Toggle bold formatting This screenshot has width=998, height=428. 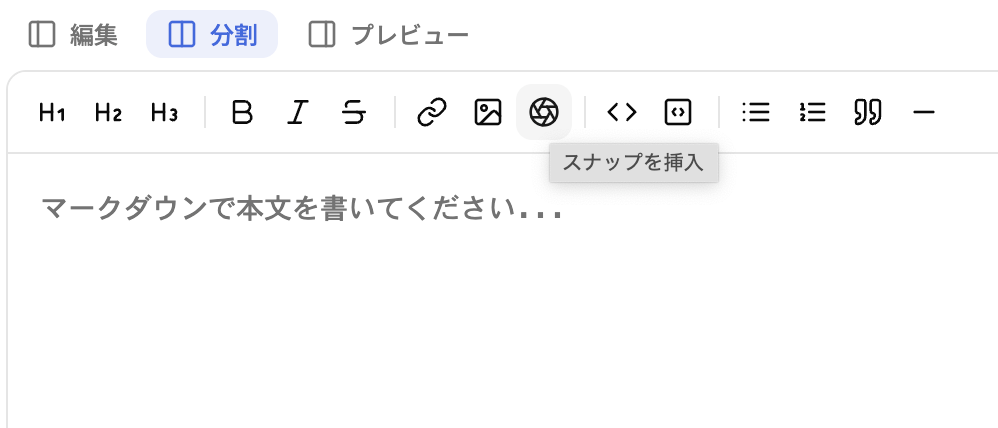click(x=242, y=112)
